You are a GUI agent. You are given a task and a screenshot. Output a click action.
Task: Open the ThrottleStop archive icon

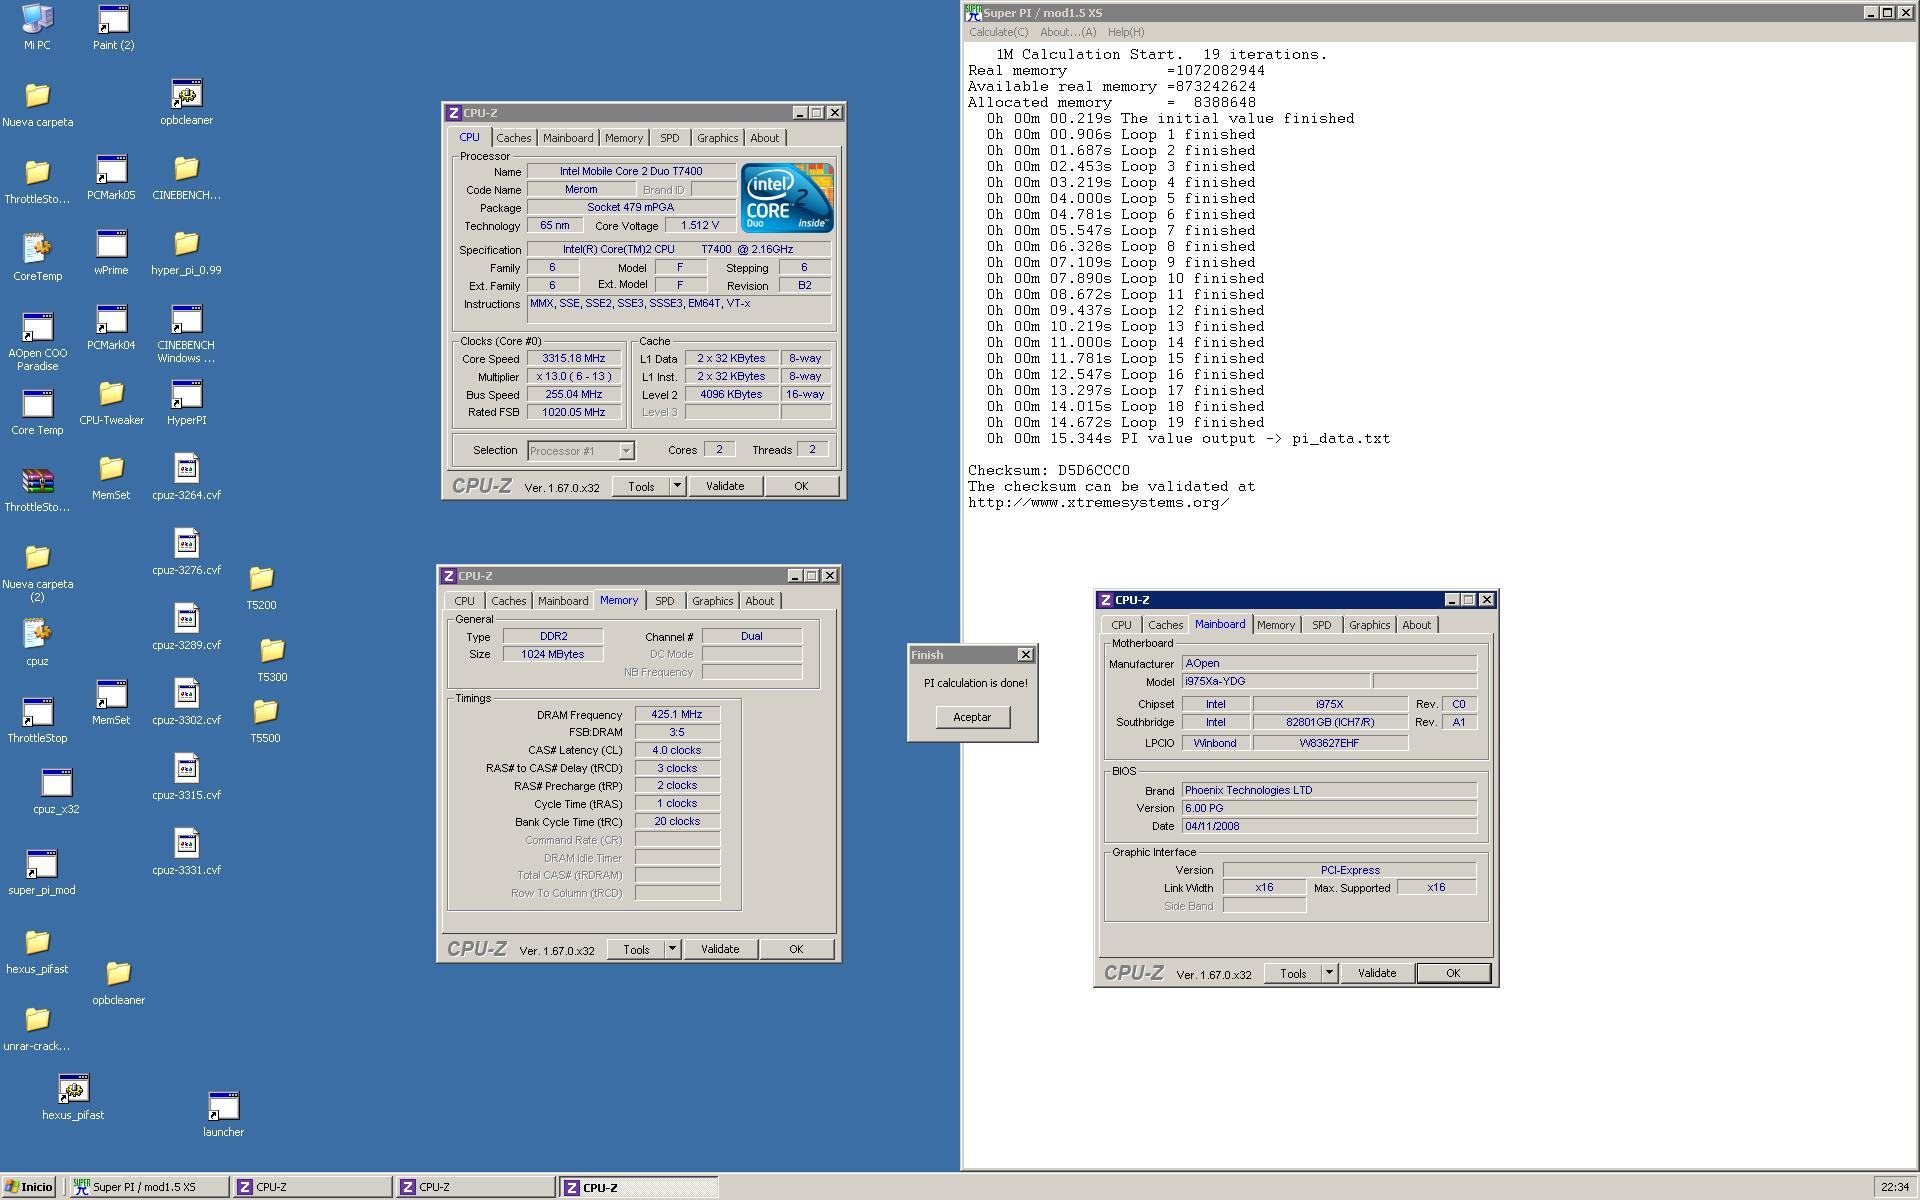tap(37, 483)
